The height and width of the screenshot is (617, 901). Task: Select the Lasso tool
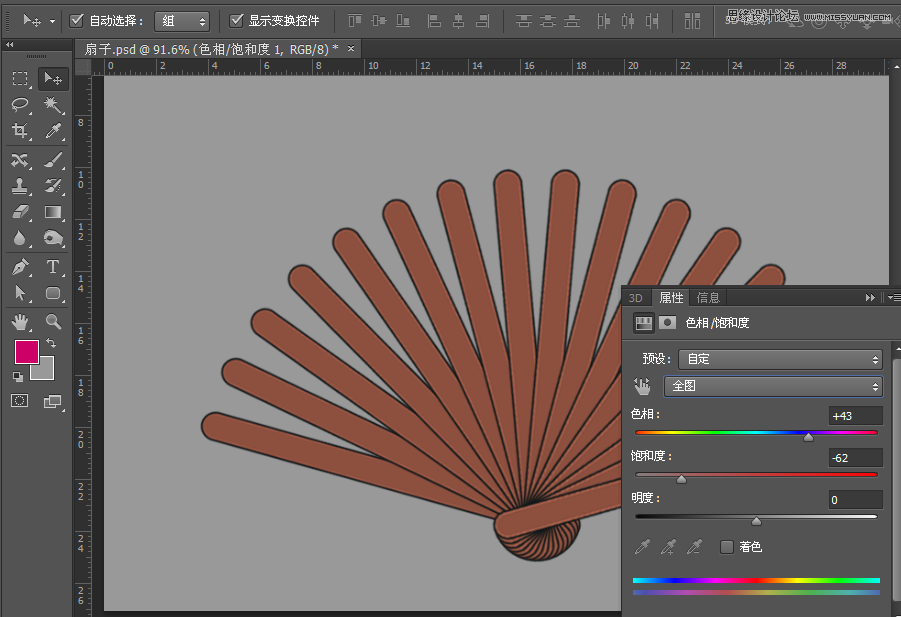coord(20,105)
